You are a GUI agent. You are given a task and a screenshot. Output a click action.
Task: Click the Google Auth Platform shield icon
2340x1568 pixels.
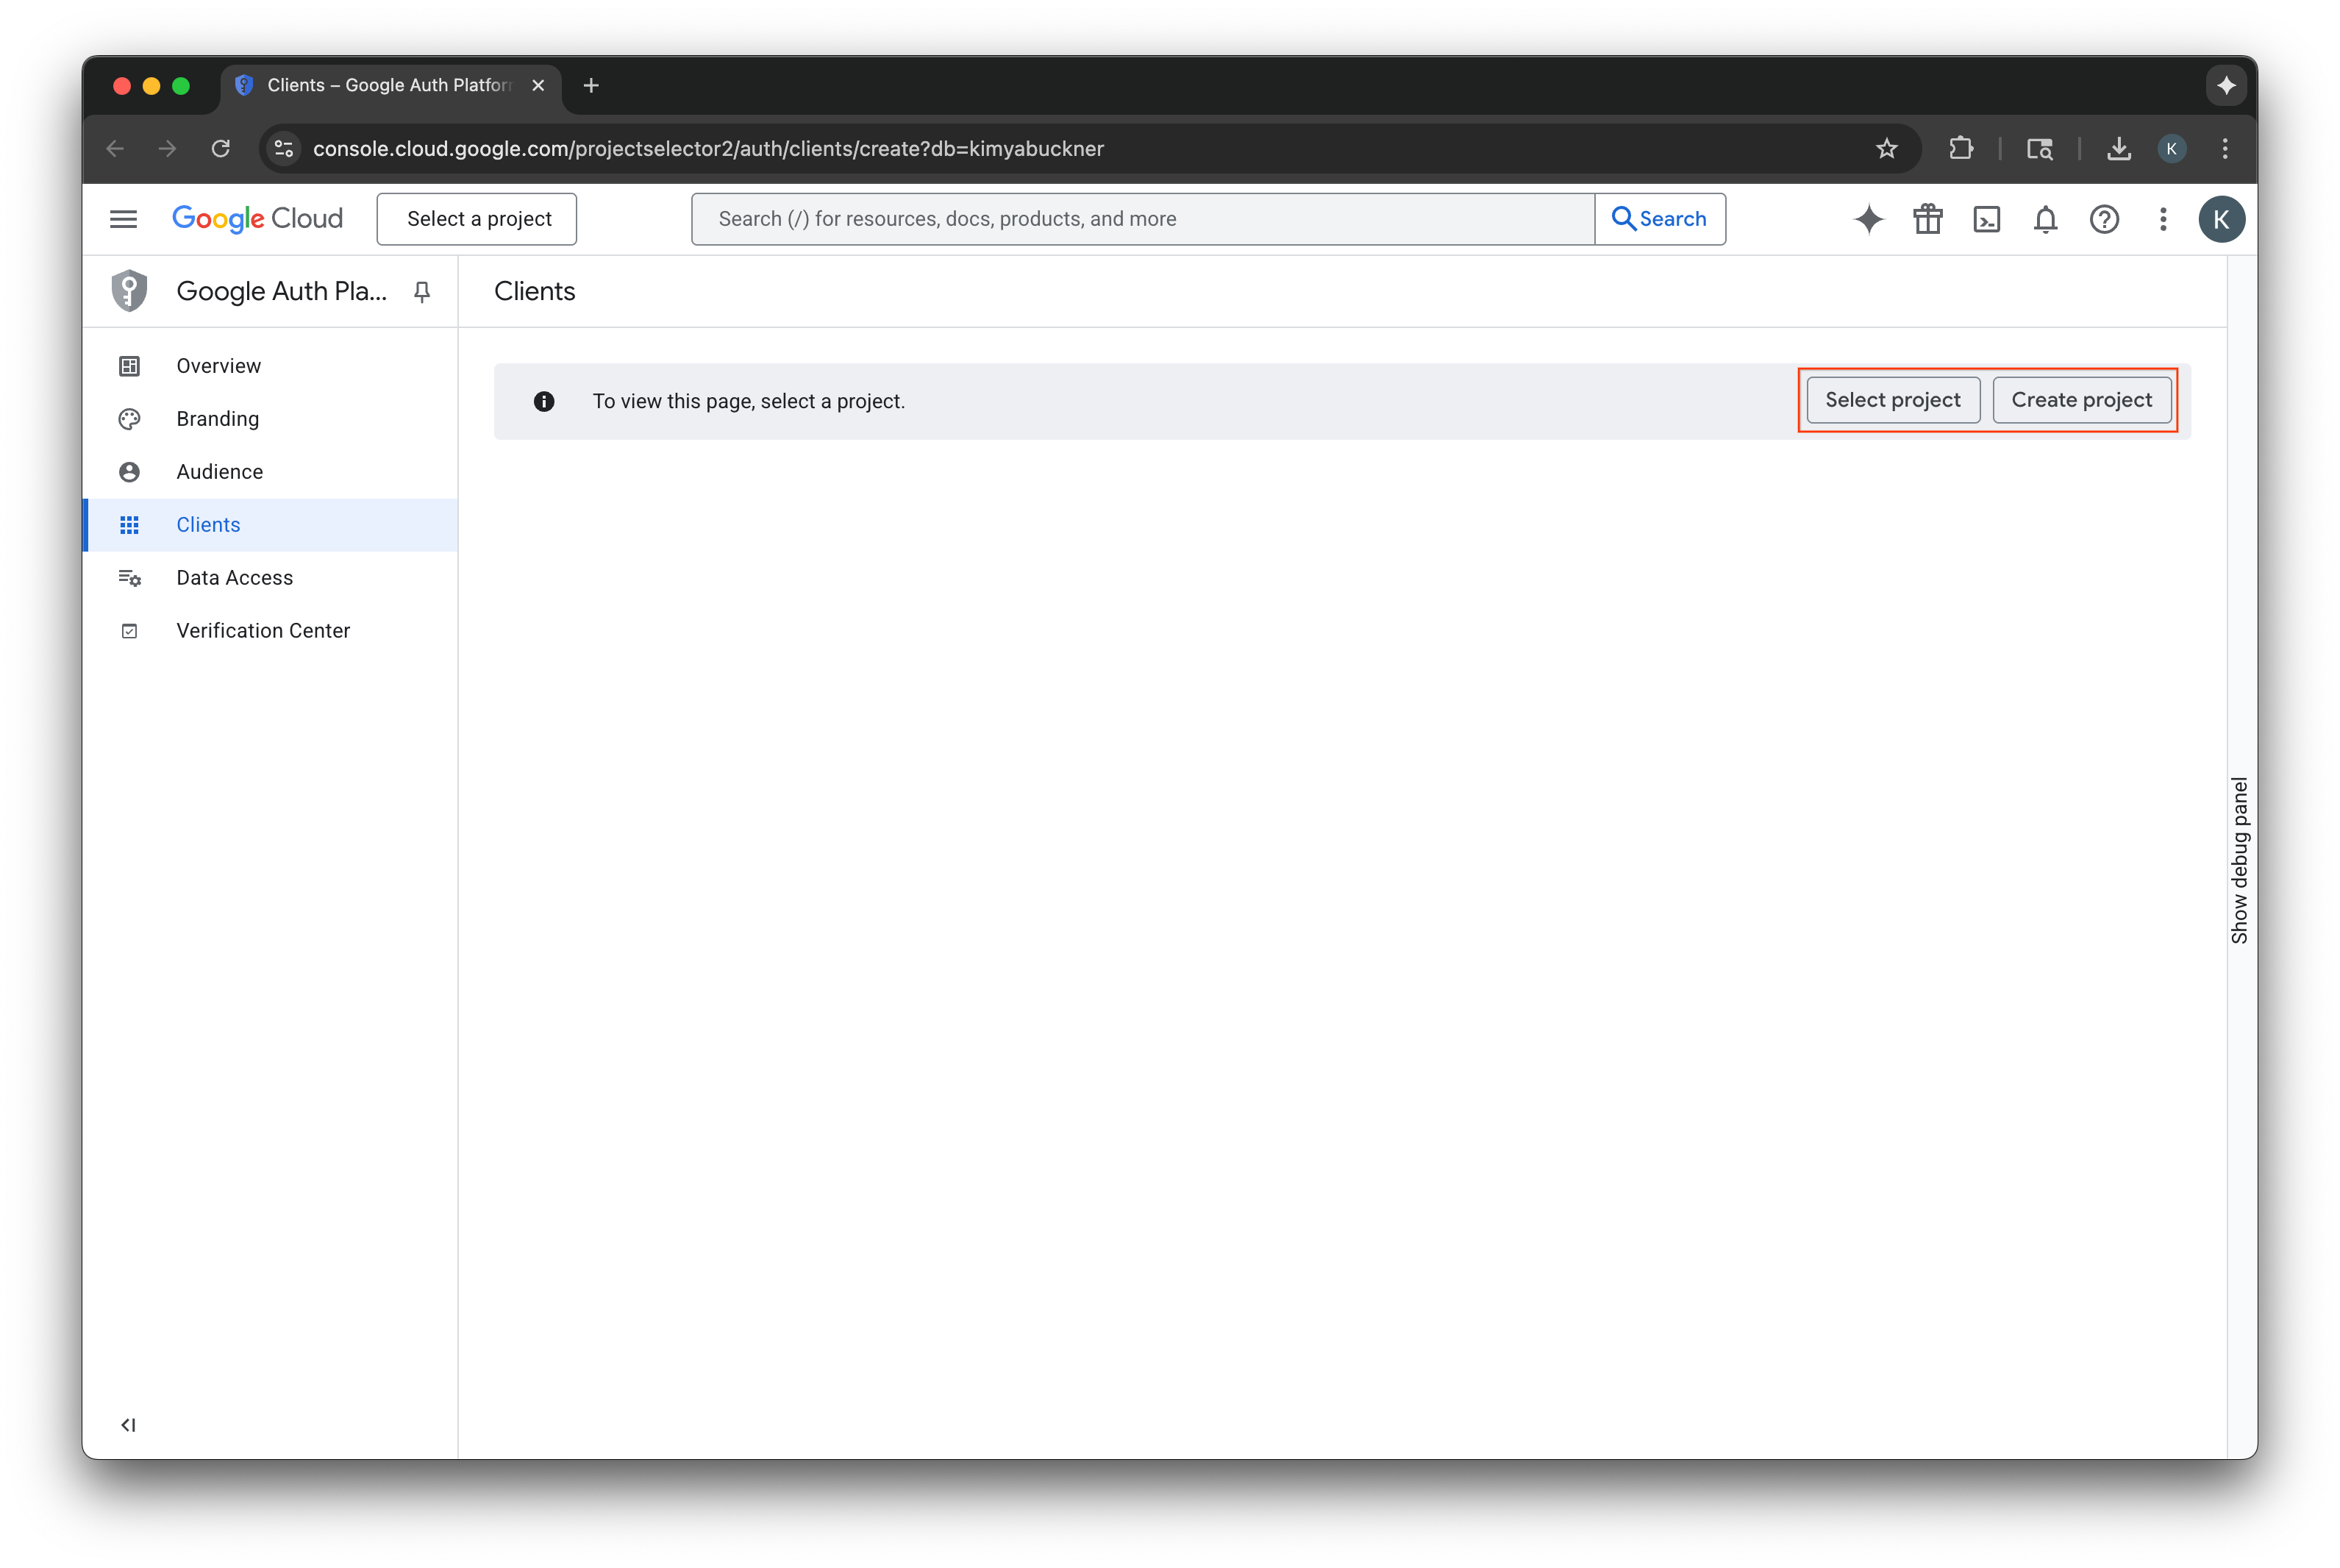tap(129, 291)
